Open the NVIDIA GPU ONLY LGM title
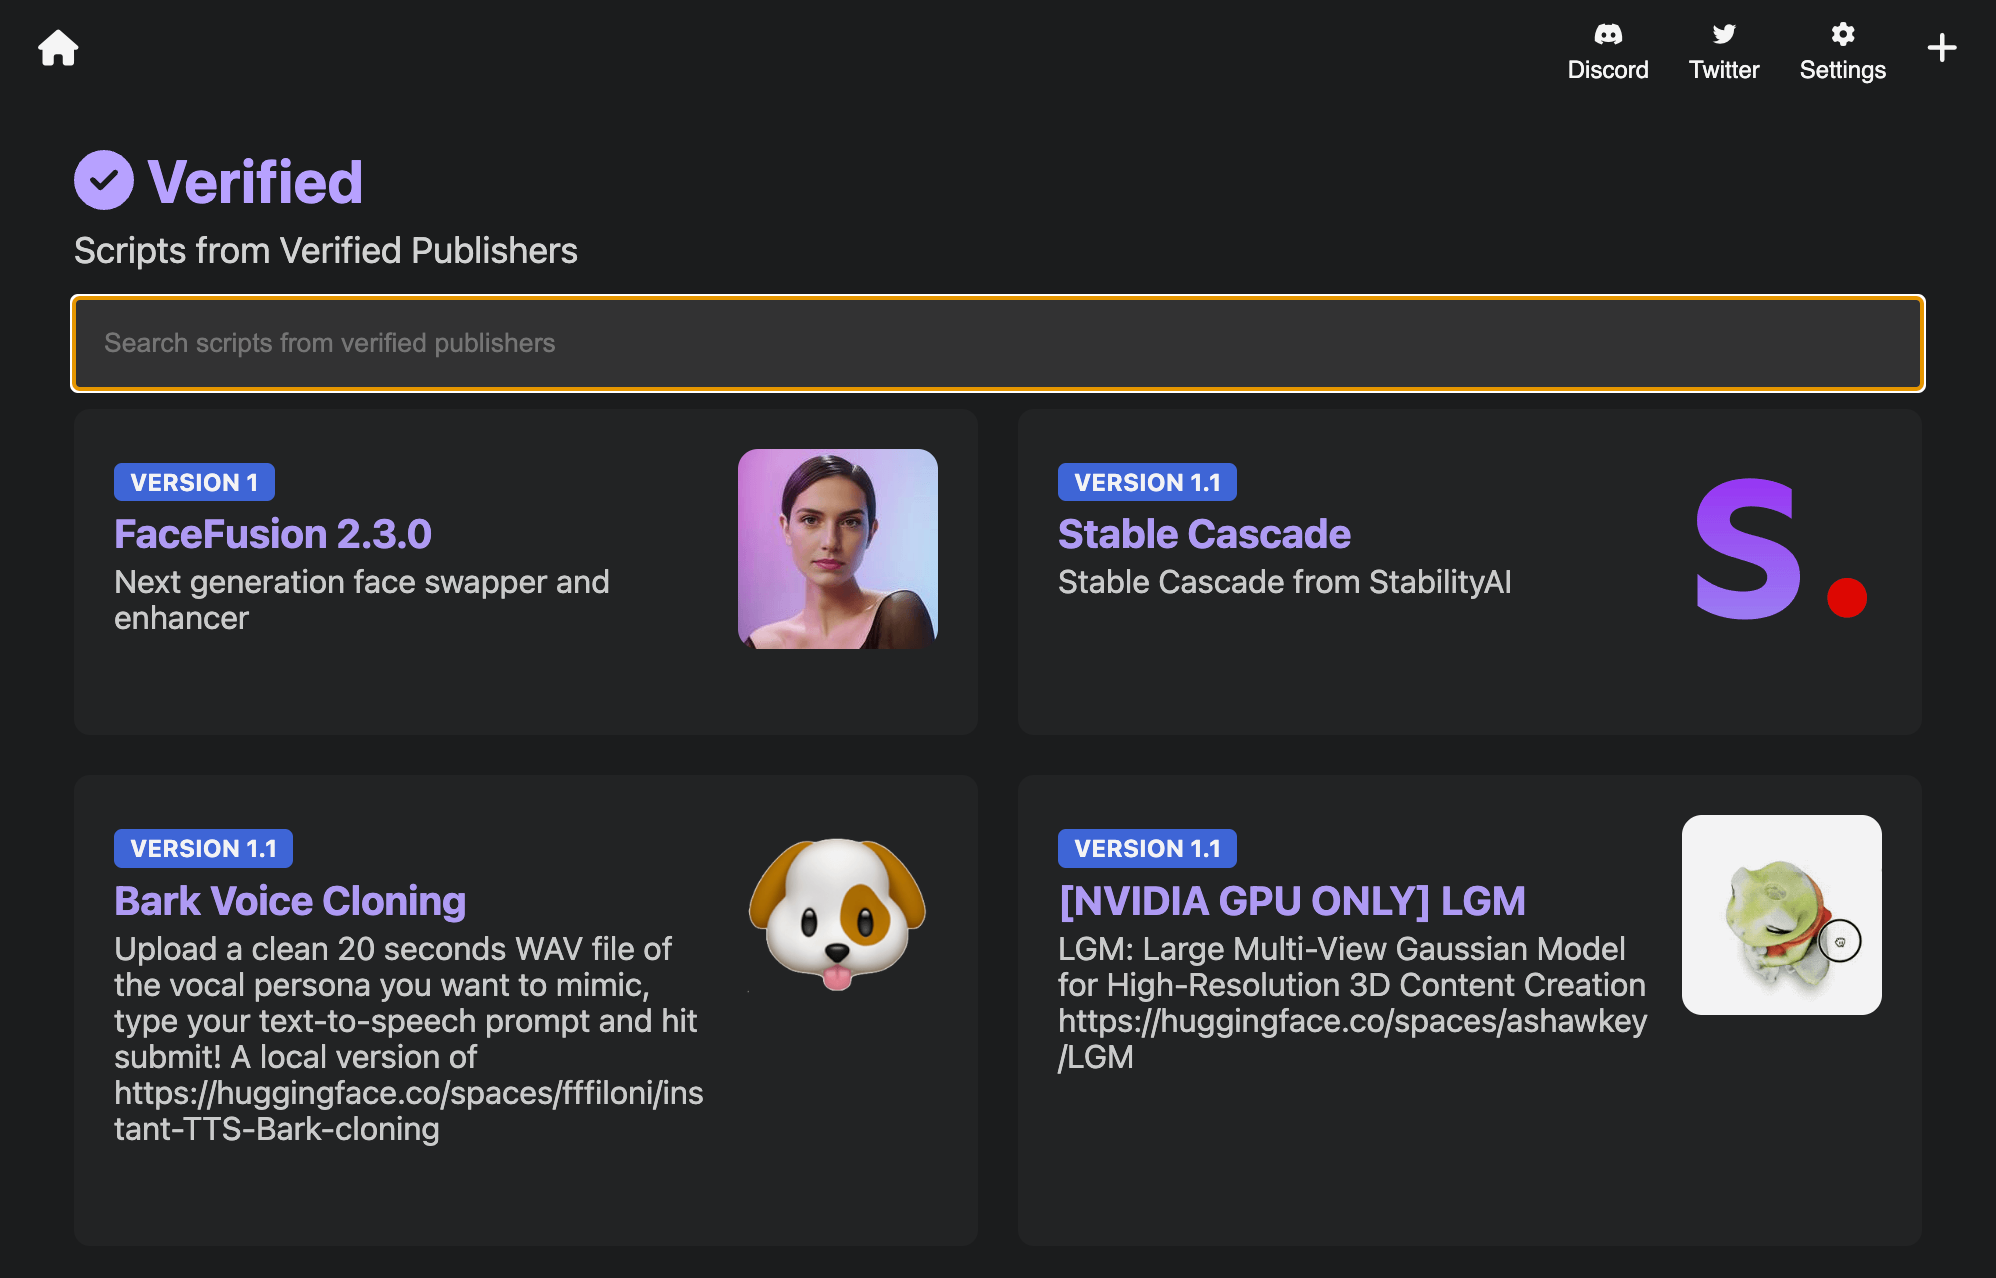 [x=1292, y=901]
